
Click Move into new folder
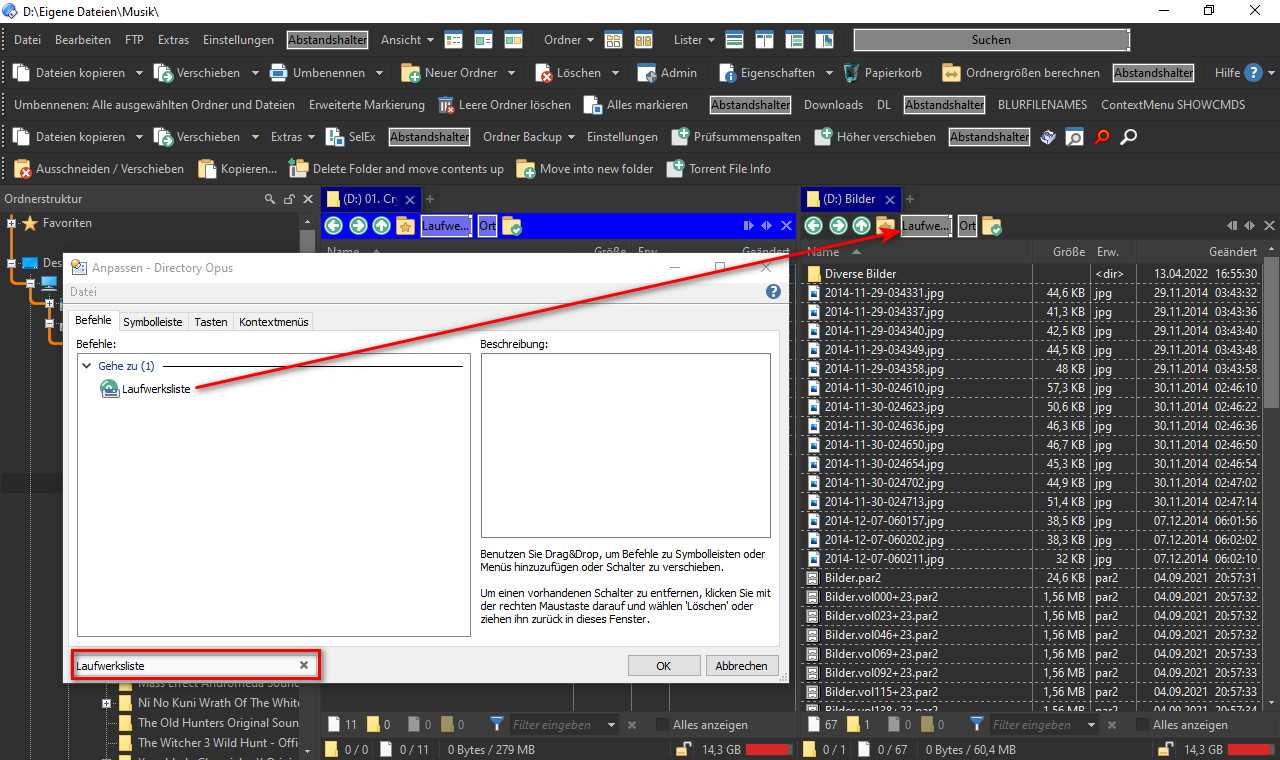click(585, 169)
